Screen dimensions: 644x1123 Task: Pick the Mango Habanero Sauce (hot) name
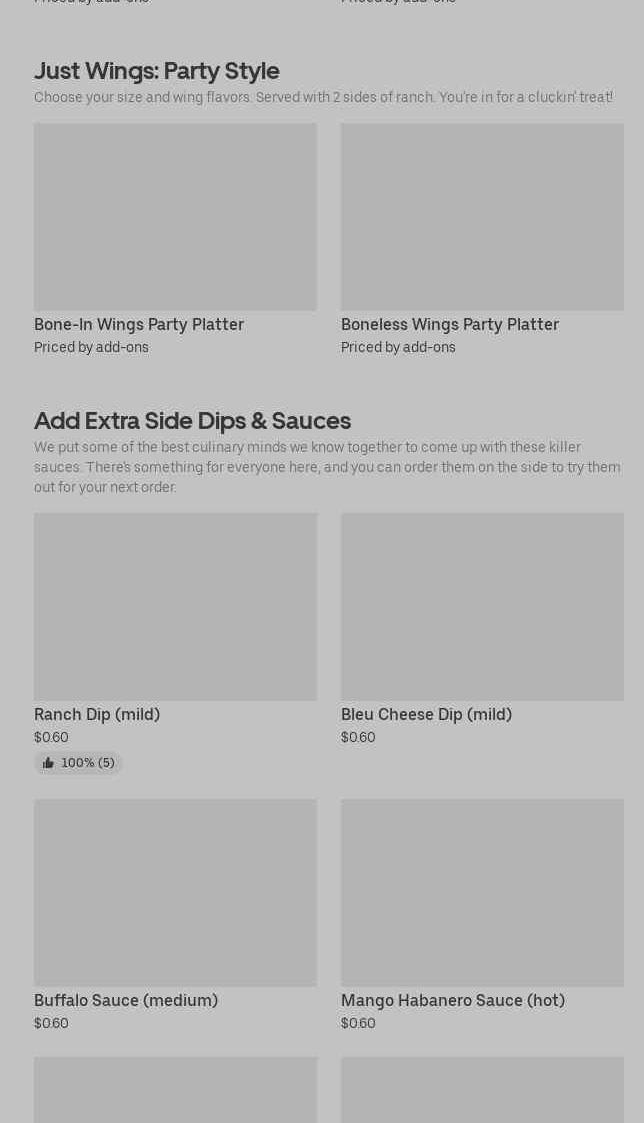tap(453, 1001)
